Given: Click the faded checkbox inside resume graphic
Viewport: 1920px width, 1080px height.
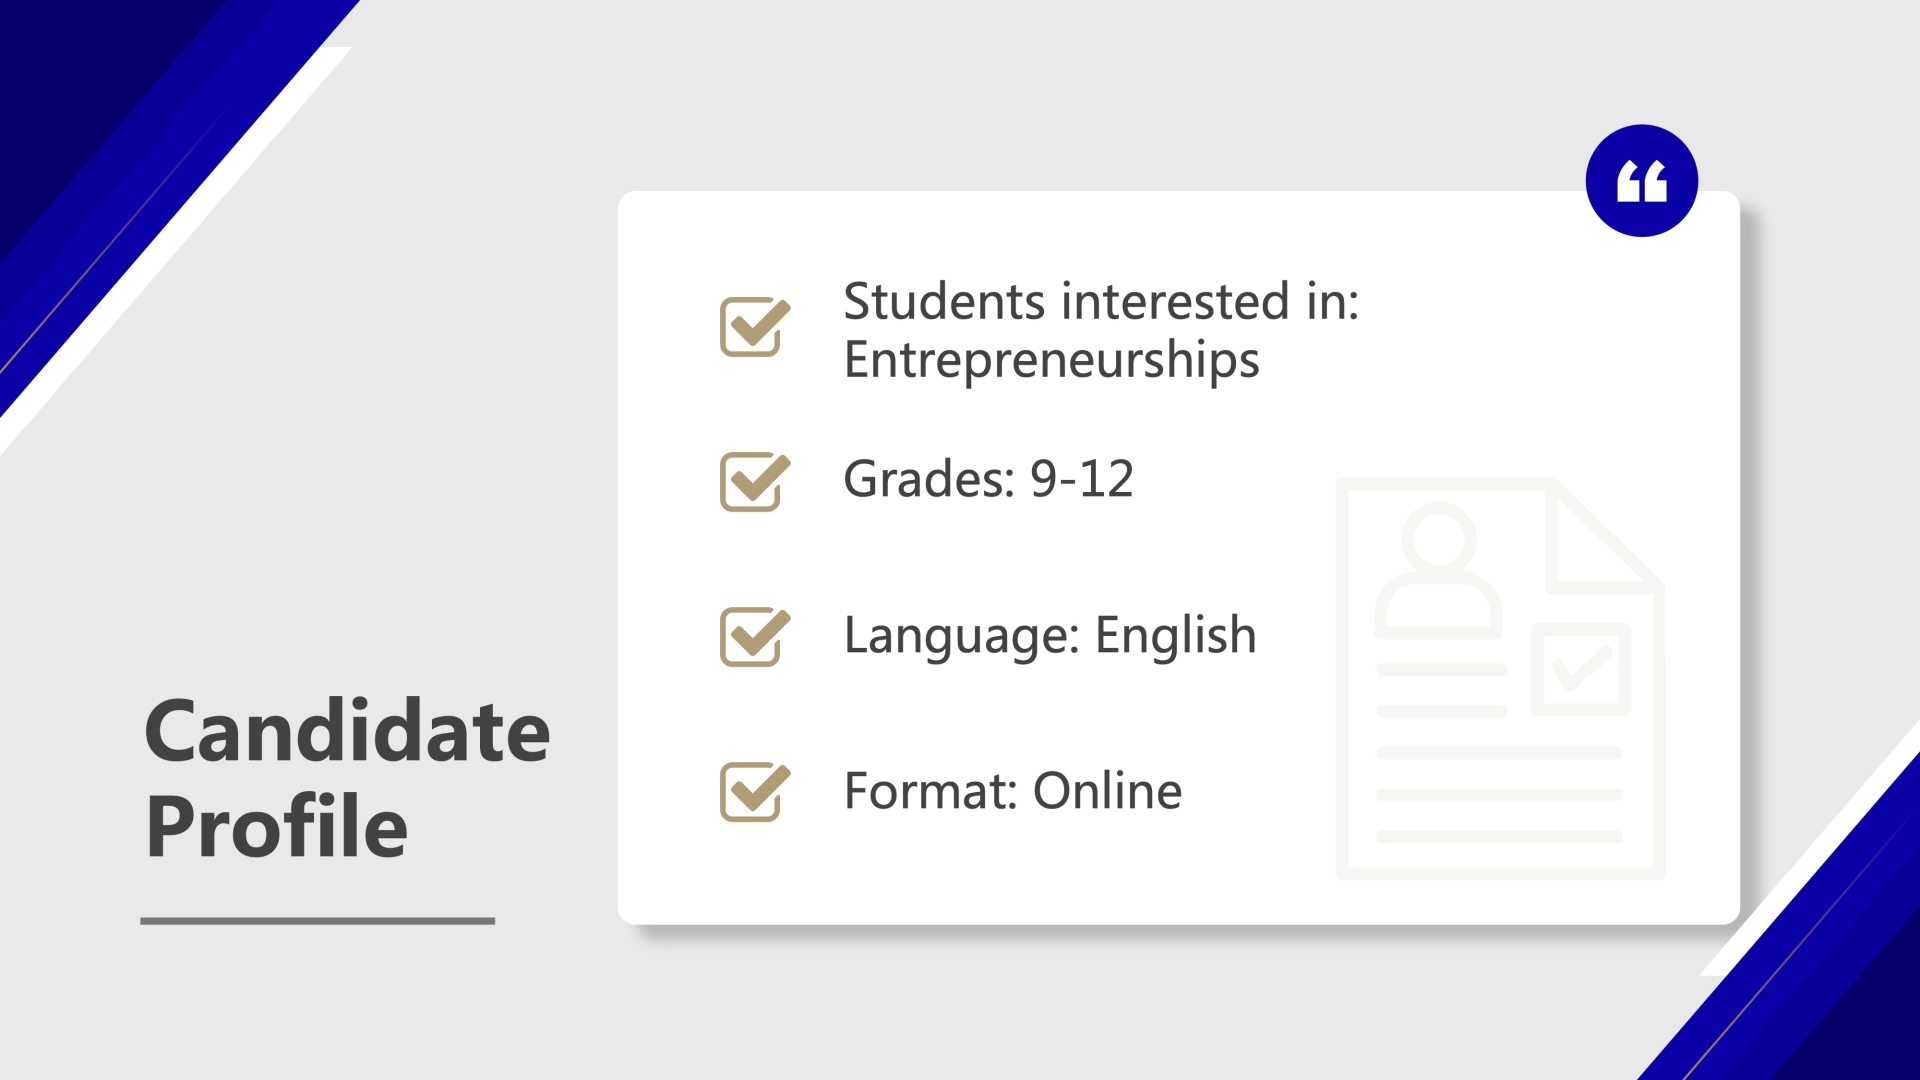Looking at the screenshot, I should point(1581,669).
